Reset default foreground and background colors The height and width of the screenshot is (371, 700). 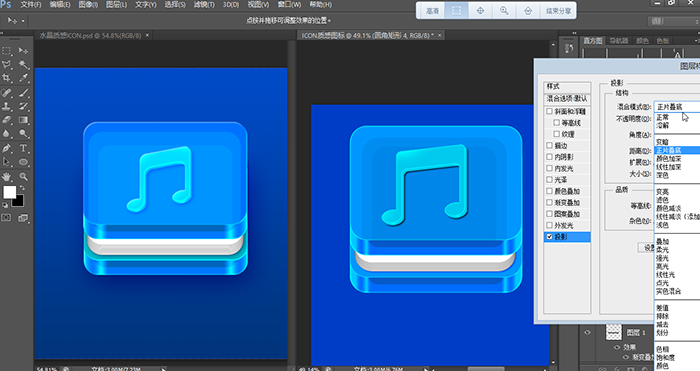click(5, 205)
